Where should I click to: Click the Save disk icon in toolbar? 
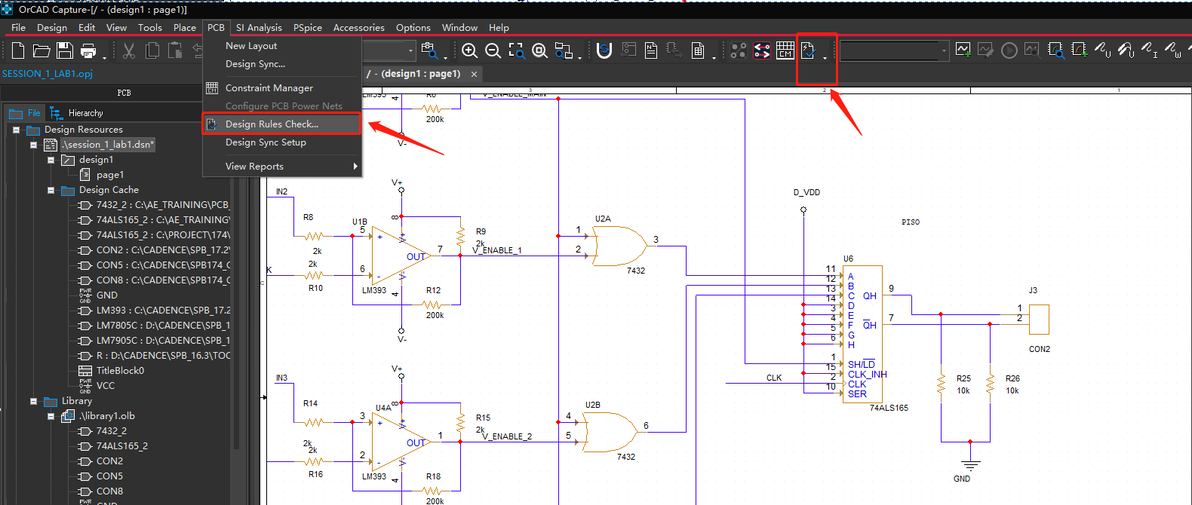pyautogui.click(x=65, y=51)
